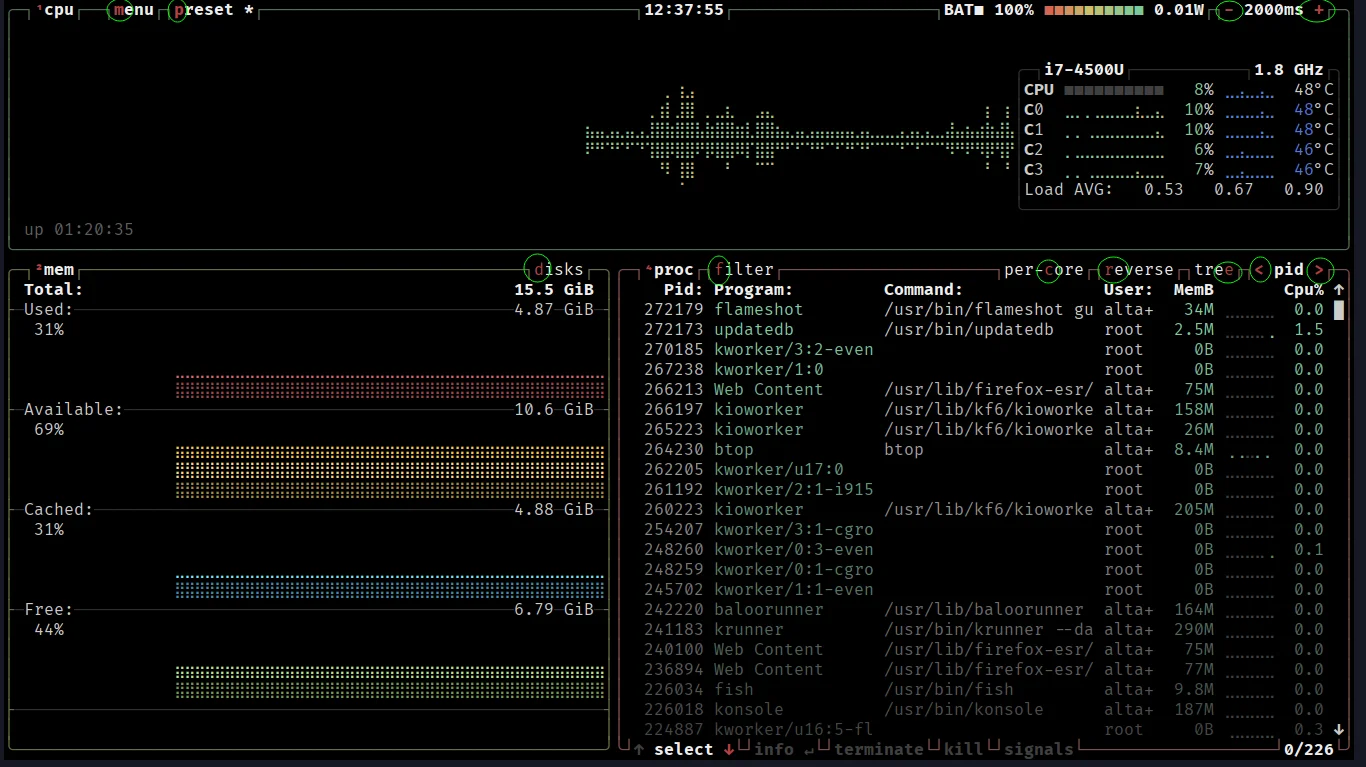The width and height of the screenshot is (1366, 767).
Task: Click select up arrow at bottom
Action: (639, 749)
